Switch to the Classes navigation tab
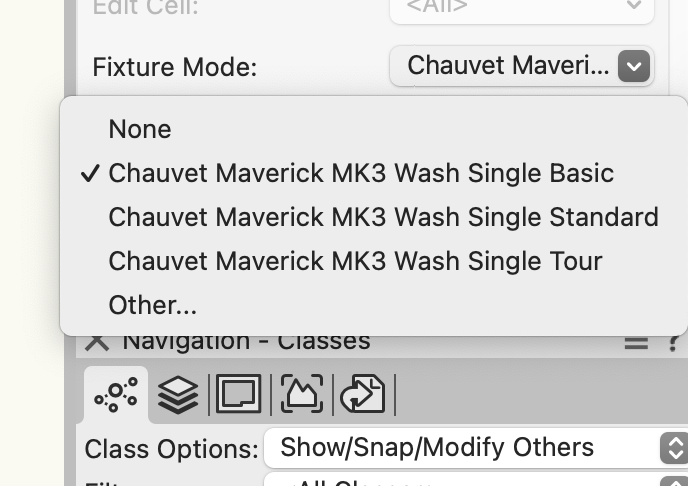Image resolution: width=688 pixels, height=486 pixels. pyautogui.click(x=116, y=395)
